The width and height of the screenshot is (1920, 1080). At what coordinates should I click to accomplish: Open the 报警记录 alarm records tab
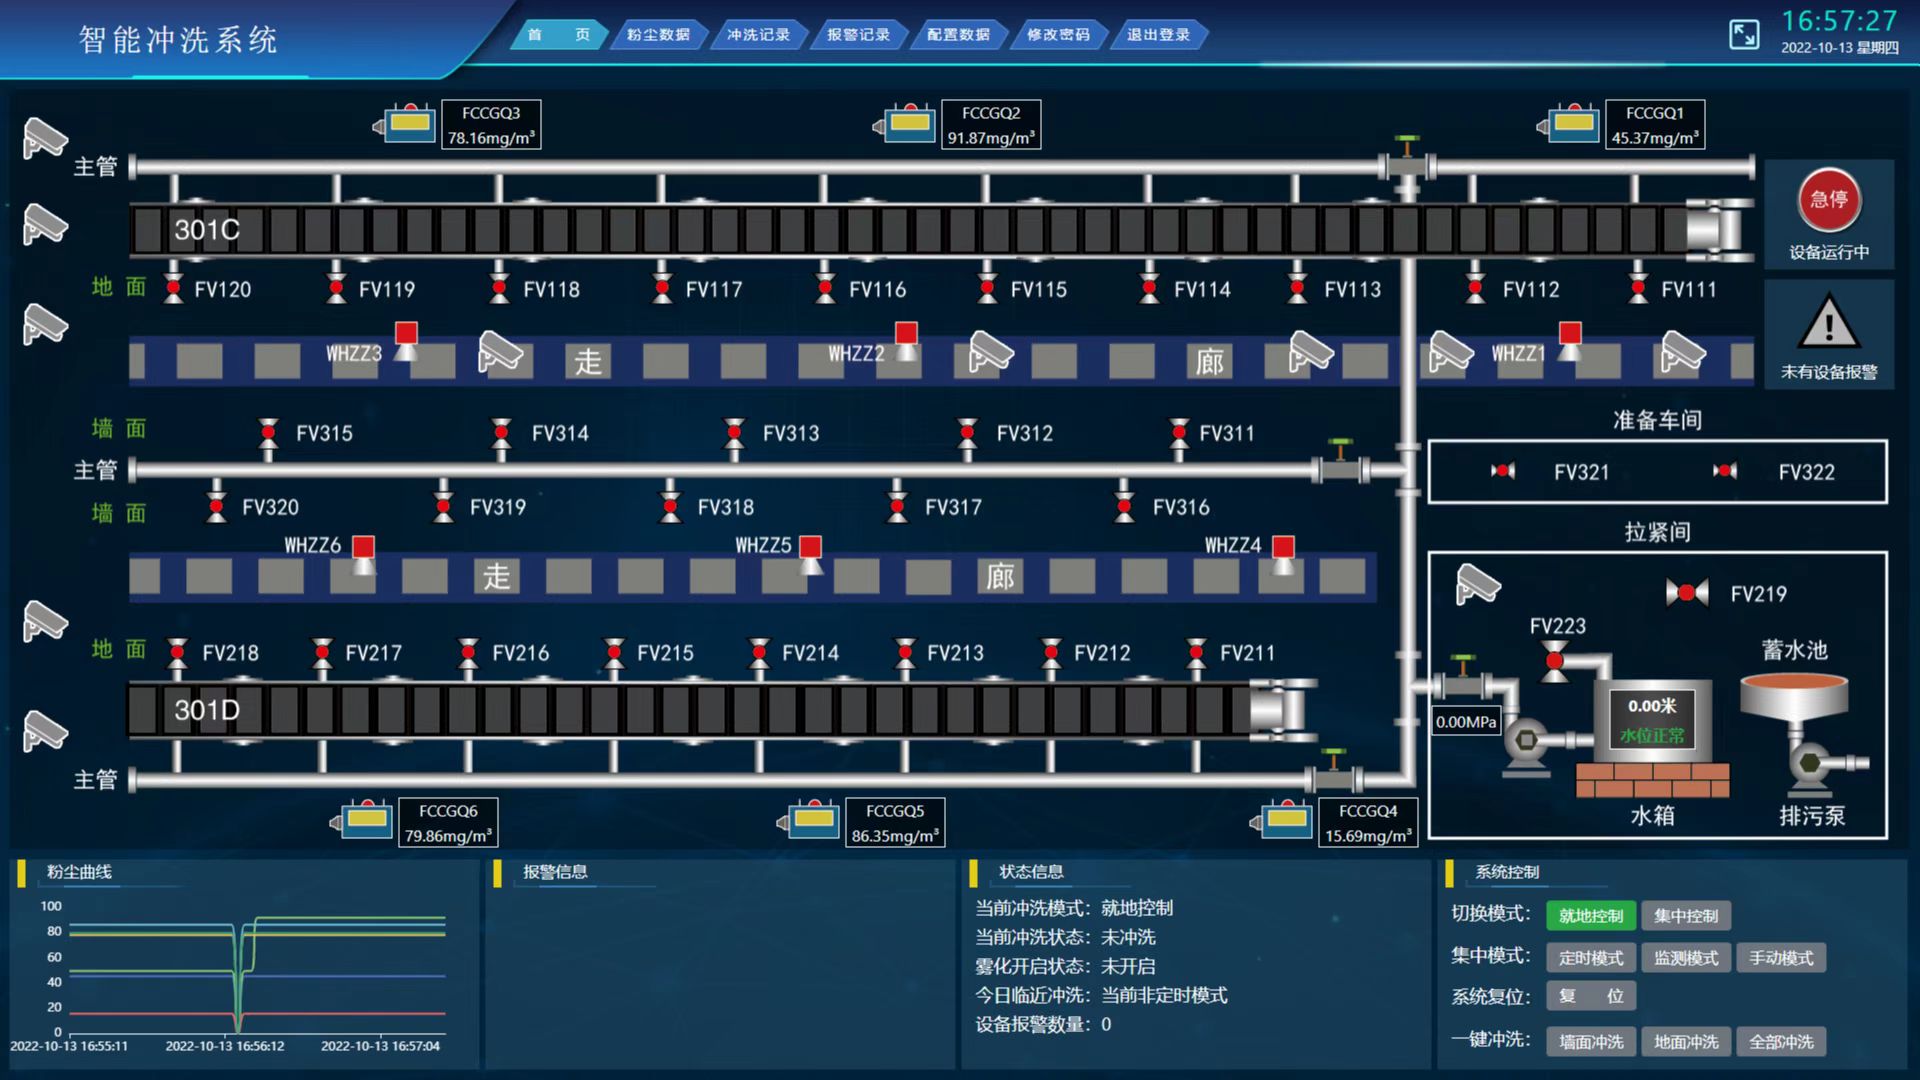858,35
